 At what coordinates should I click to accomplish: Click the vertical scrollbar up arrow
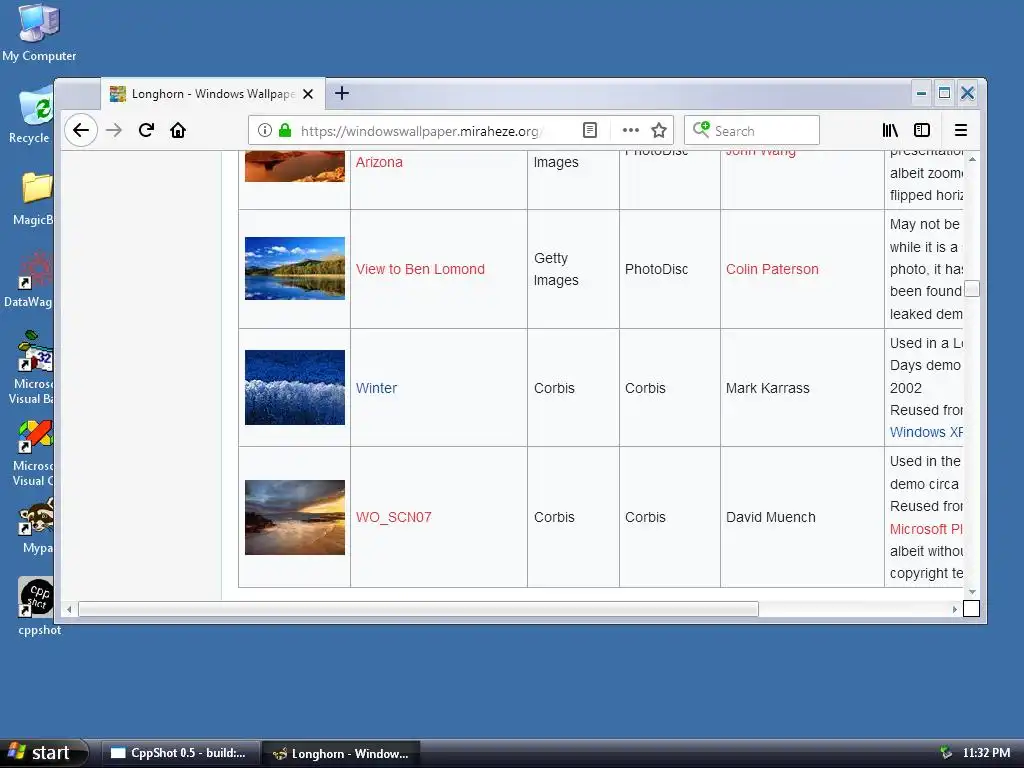(972, 159)
